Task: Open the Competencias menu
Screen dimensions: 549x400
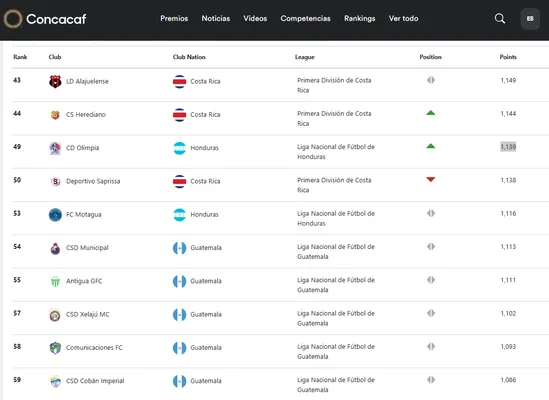Action: pos(305,19)
